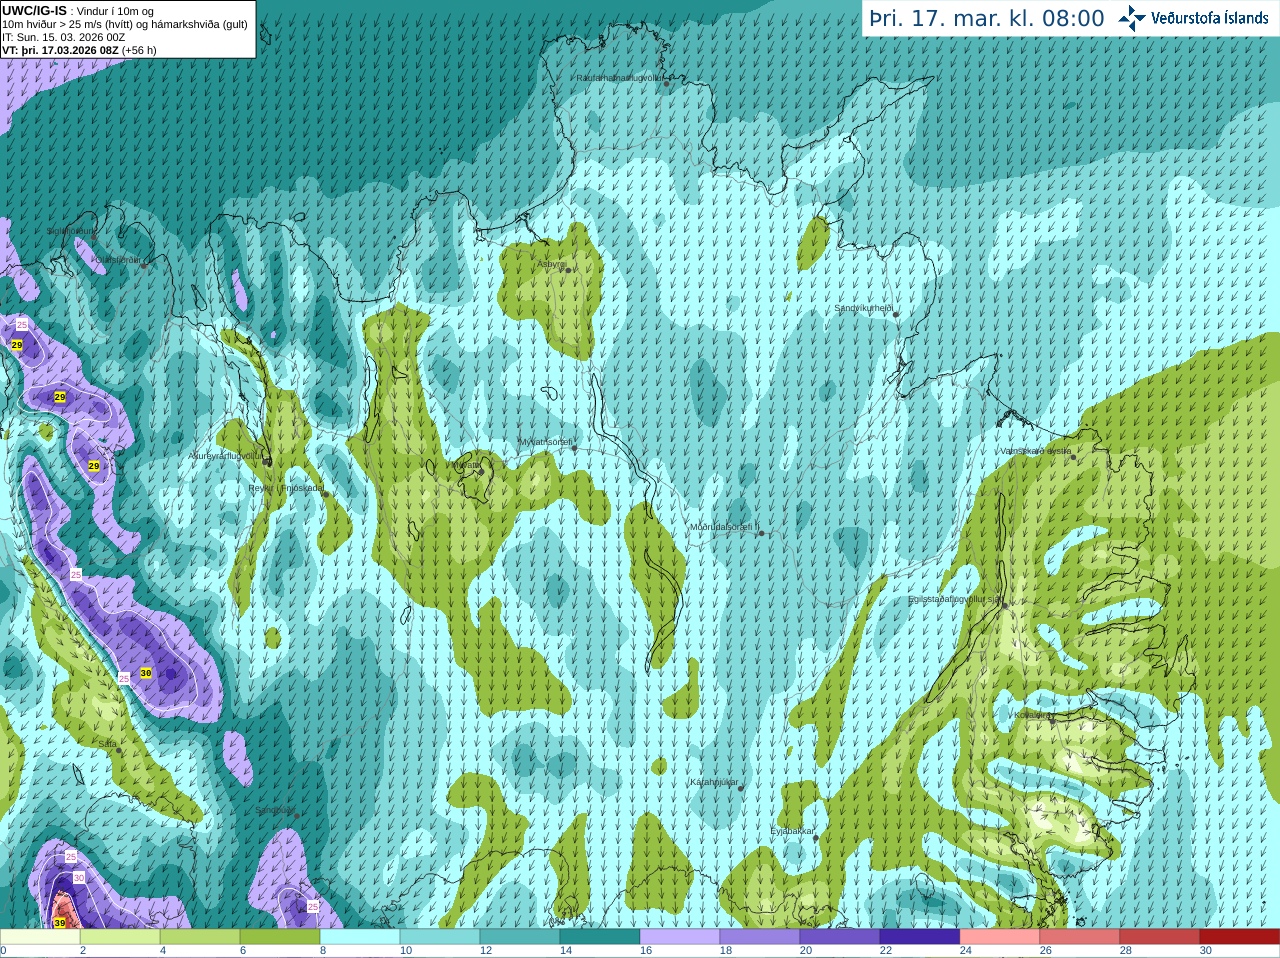This screenshot has width=1280, height=958.
Task: Click the 4–6 m/s legend swatch
Action: (200, 937)
